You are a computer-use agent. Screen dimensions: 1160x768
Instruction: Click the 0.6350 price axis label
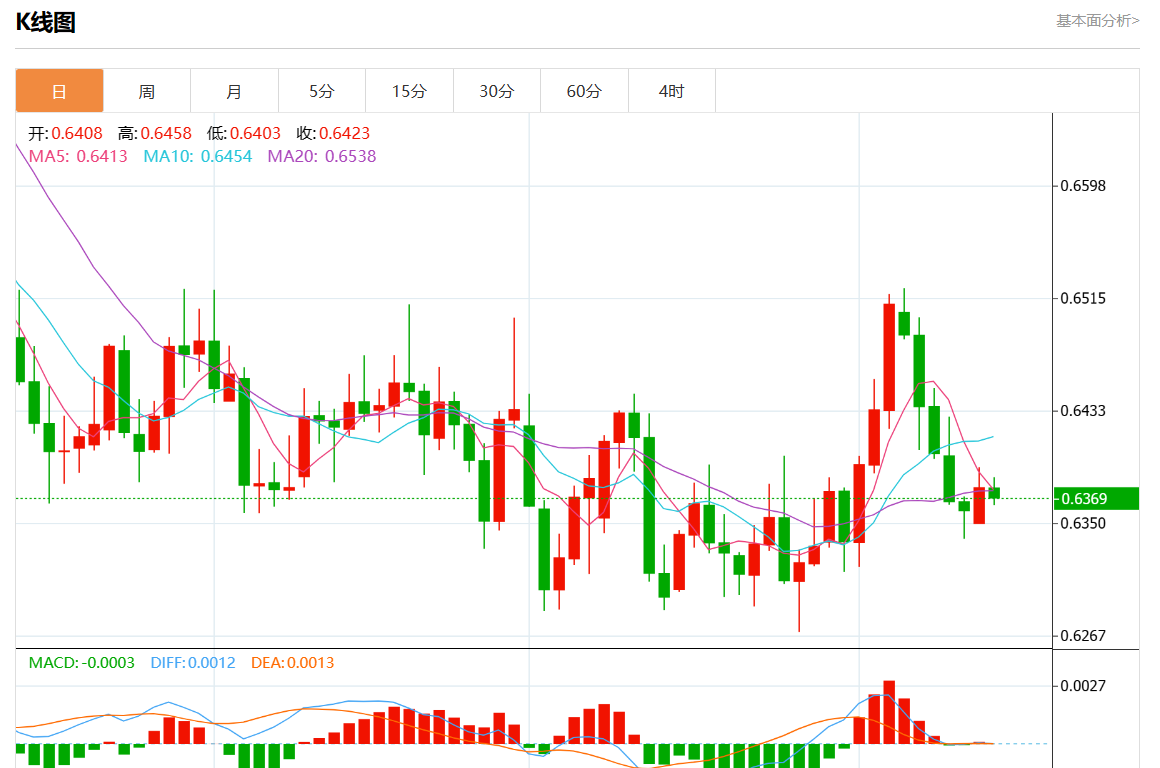coord(1083,523)
